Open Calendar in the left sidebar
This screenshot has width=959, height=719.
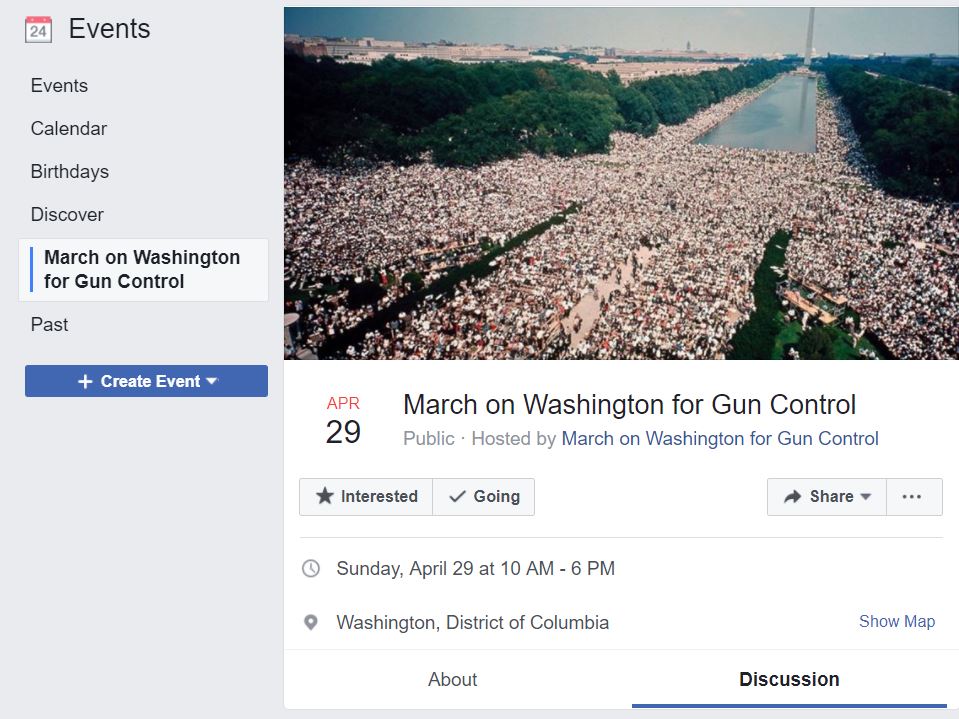coord(69,128)
